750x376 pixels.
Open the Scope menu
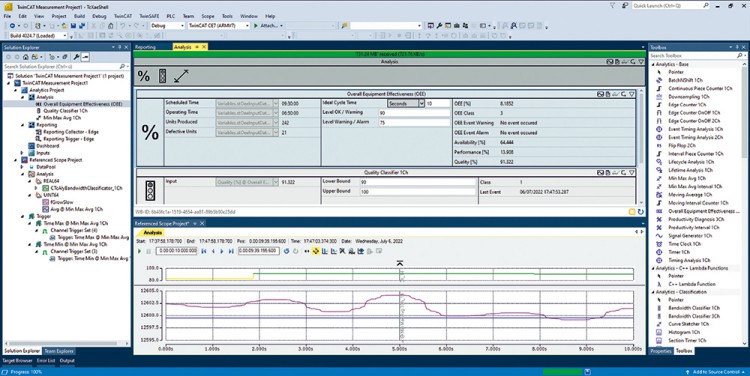[208, 16]
